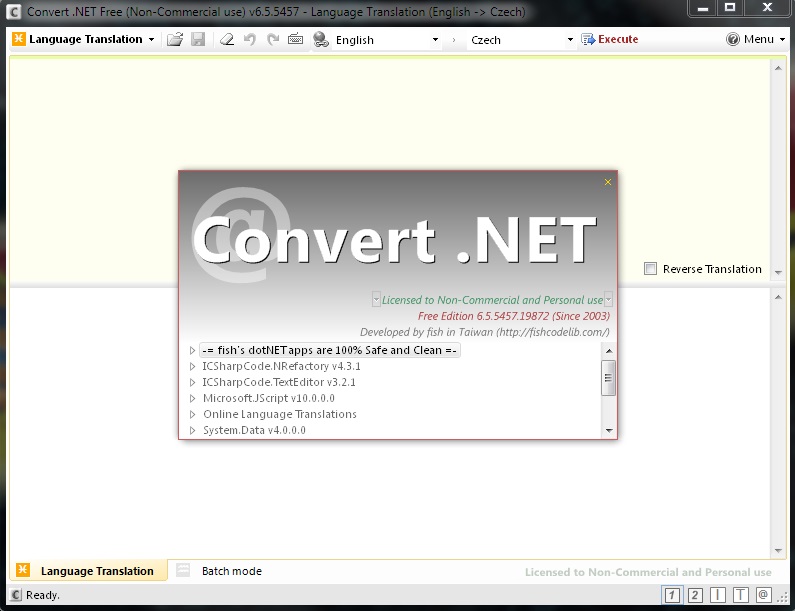Click the open file folder icon
The width and height of the screenshot is (795, 611).
174,40
